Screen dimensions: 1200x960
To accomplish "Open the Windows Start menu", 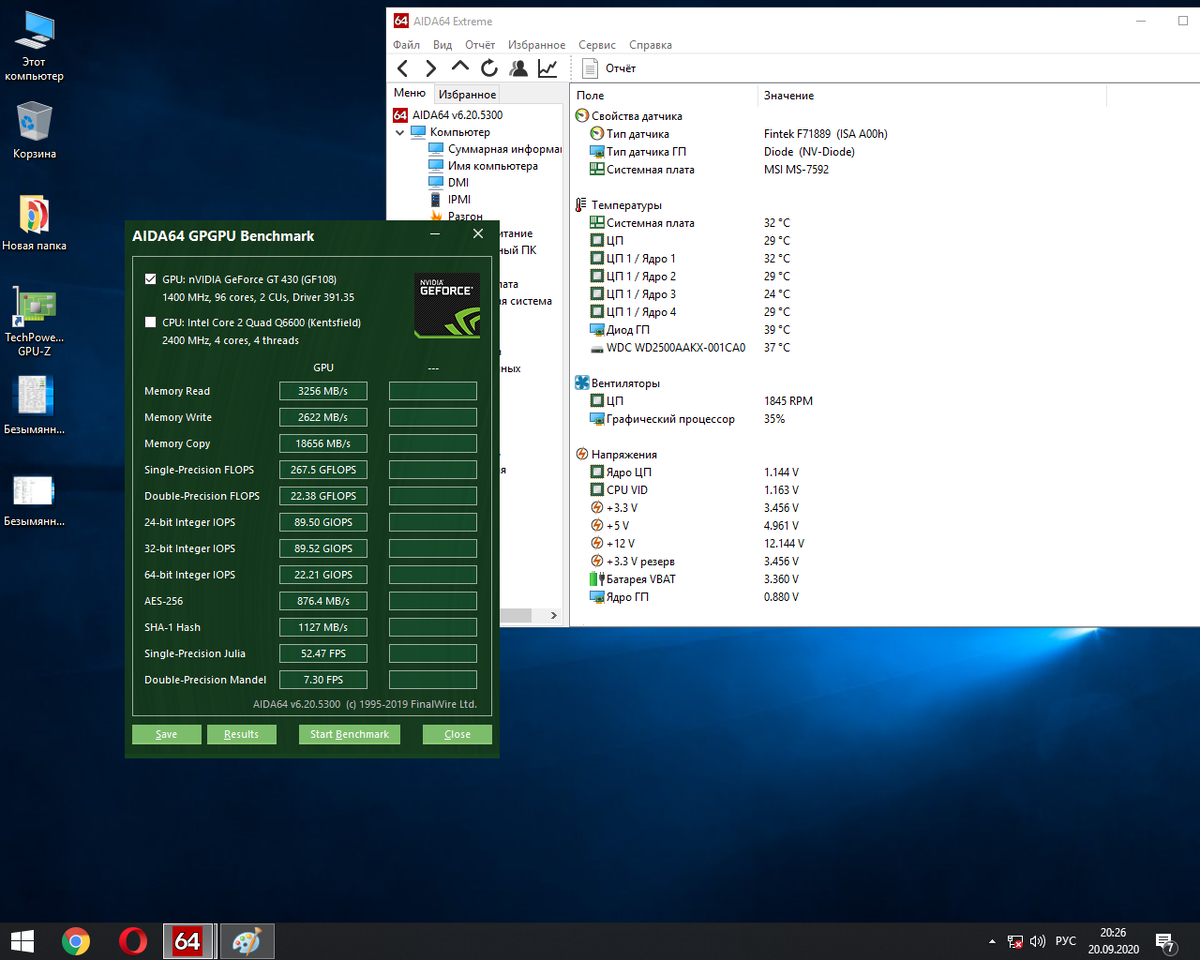I will (22, 941).
